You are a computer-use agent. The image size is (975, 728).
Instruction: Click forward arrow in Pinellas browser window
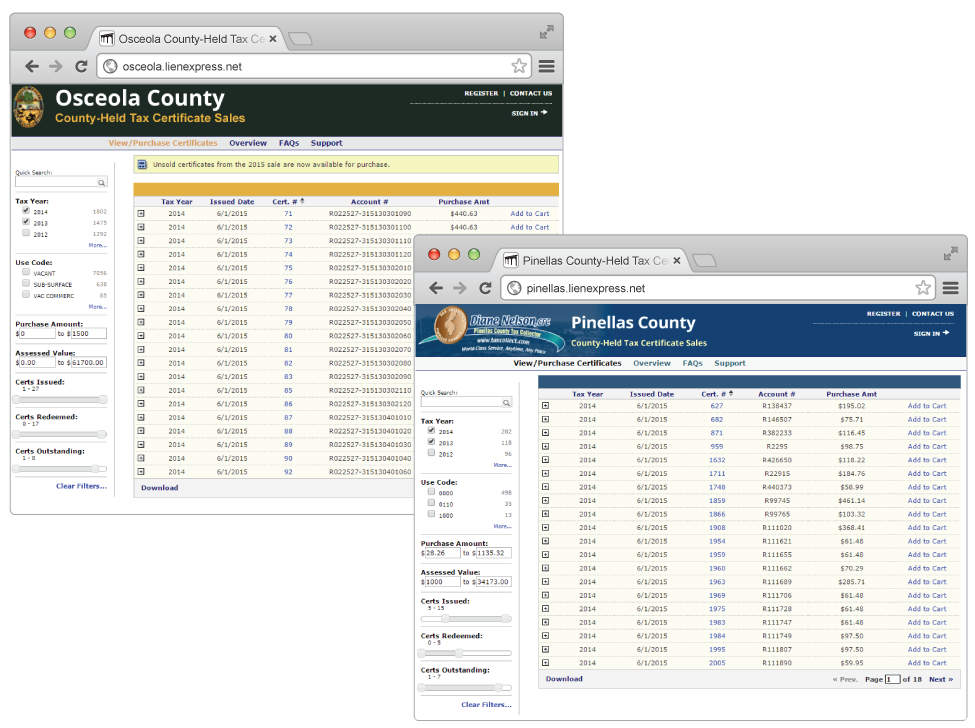coord(460,288)
